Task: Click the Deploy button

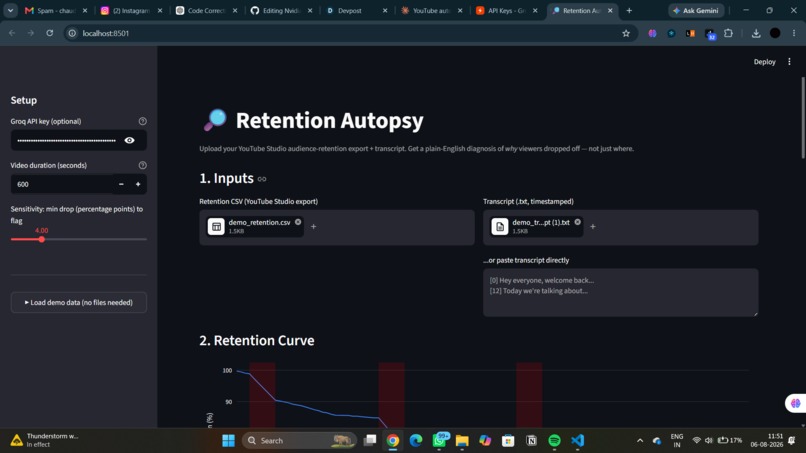Action: [764, 62]
